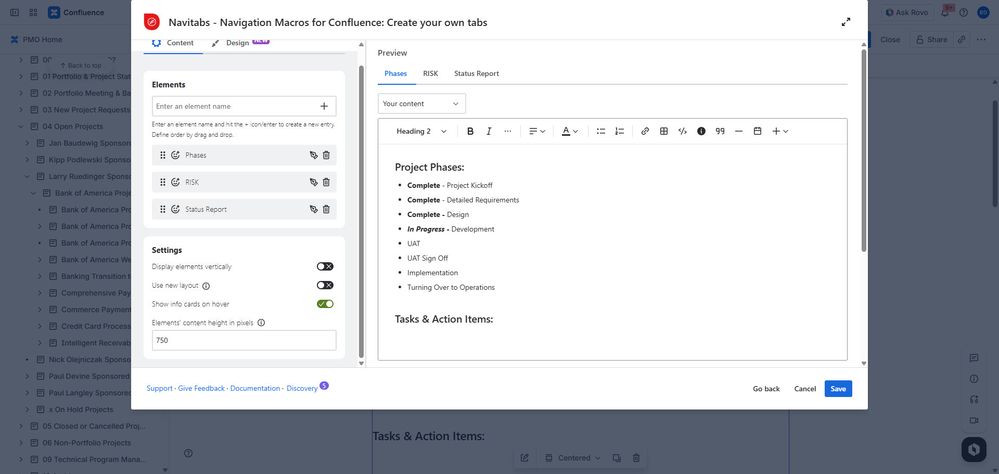The width and height of the screenshot is (999, 474).
Task: Open insert more plus dropdown
Action: [x=780, y=131]
